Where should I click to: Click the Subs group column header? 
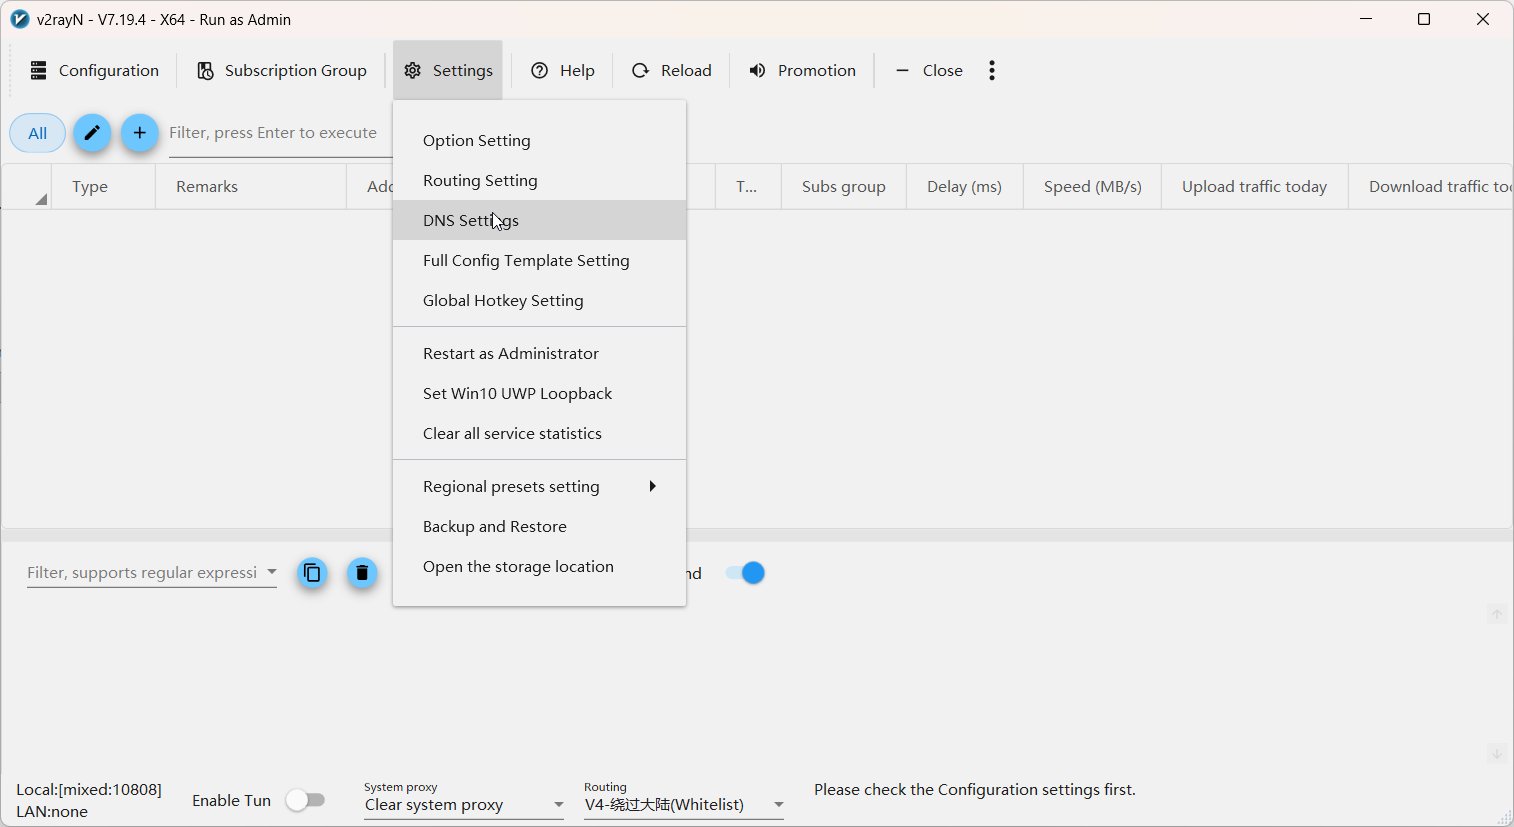click(844, 186)
